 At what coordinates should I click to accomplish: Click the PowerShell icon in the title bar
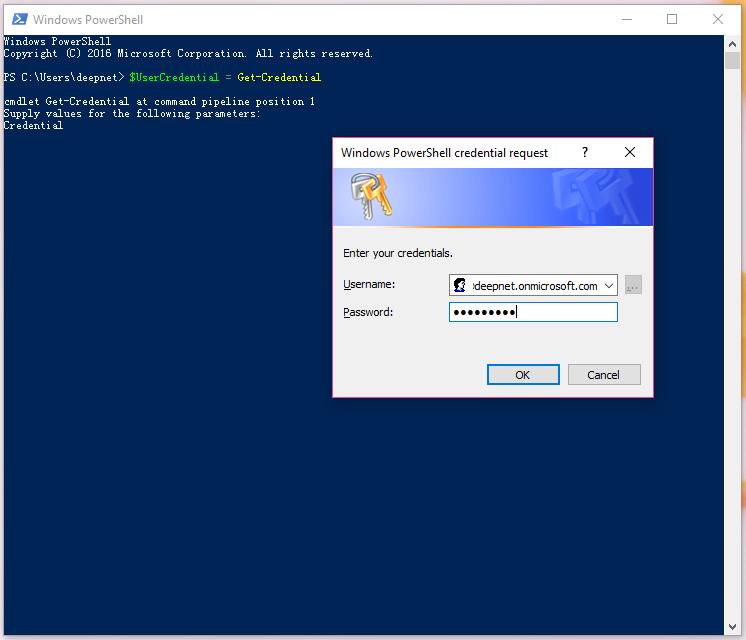[x=18, y=19]
